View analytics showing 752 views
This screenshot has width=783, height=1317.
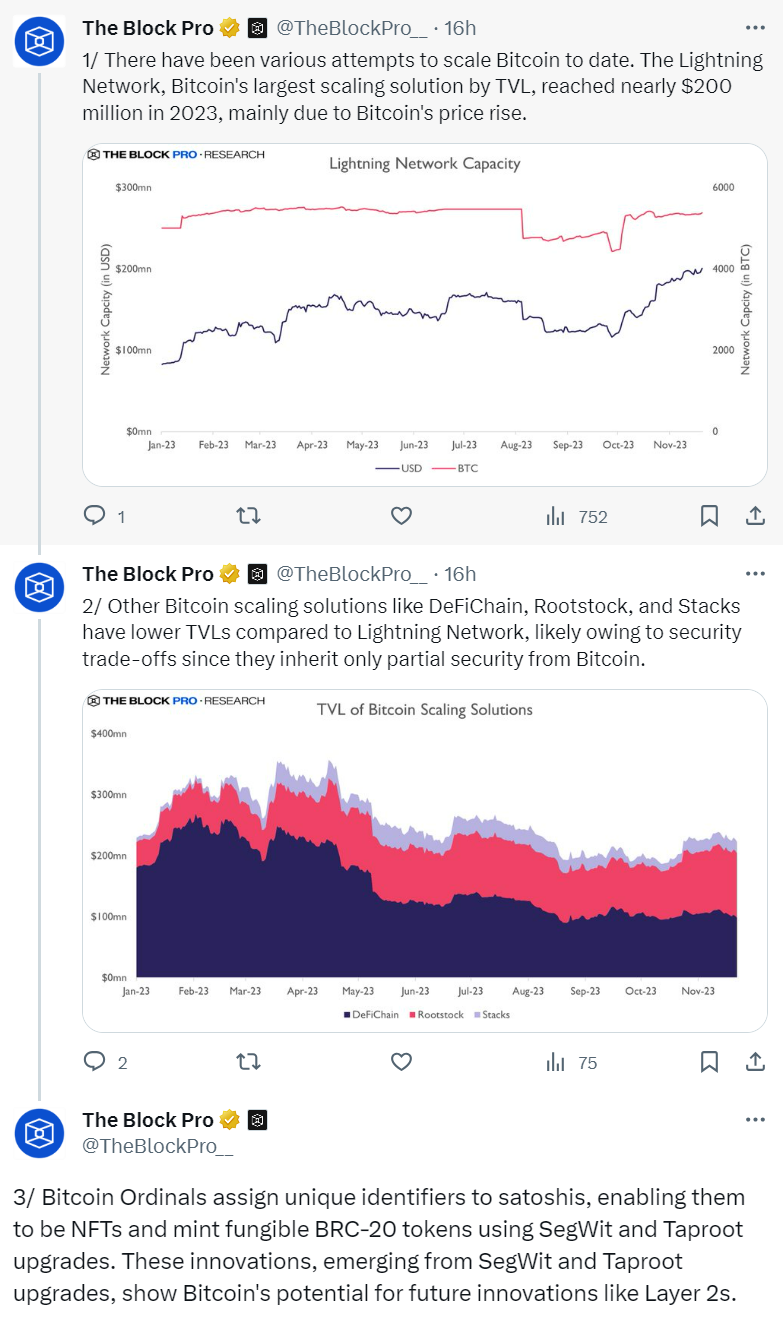(577, 516)
